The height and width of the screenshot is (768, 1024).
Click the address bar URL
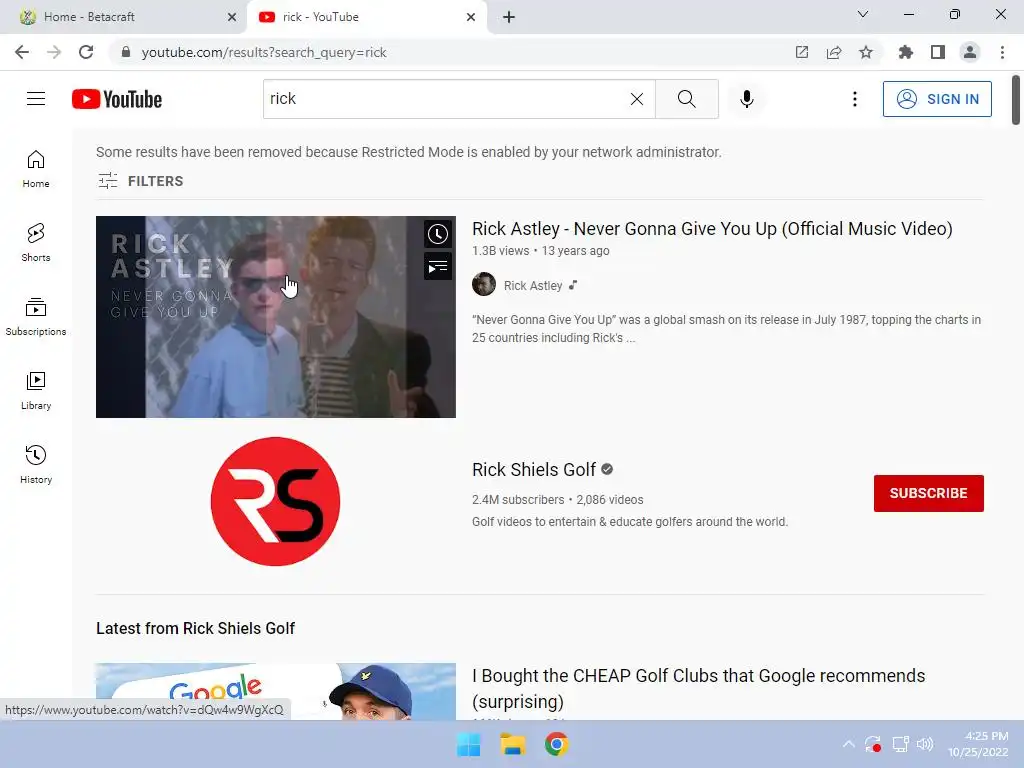(264, 52)
